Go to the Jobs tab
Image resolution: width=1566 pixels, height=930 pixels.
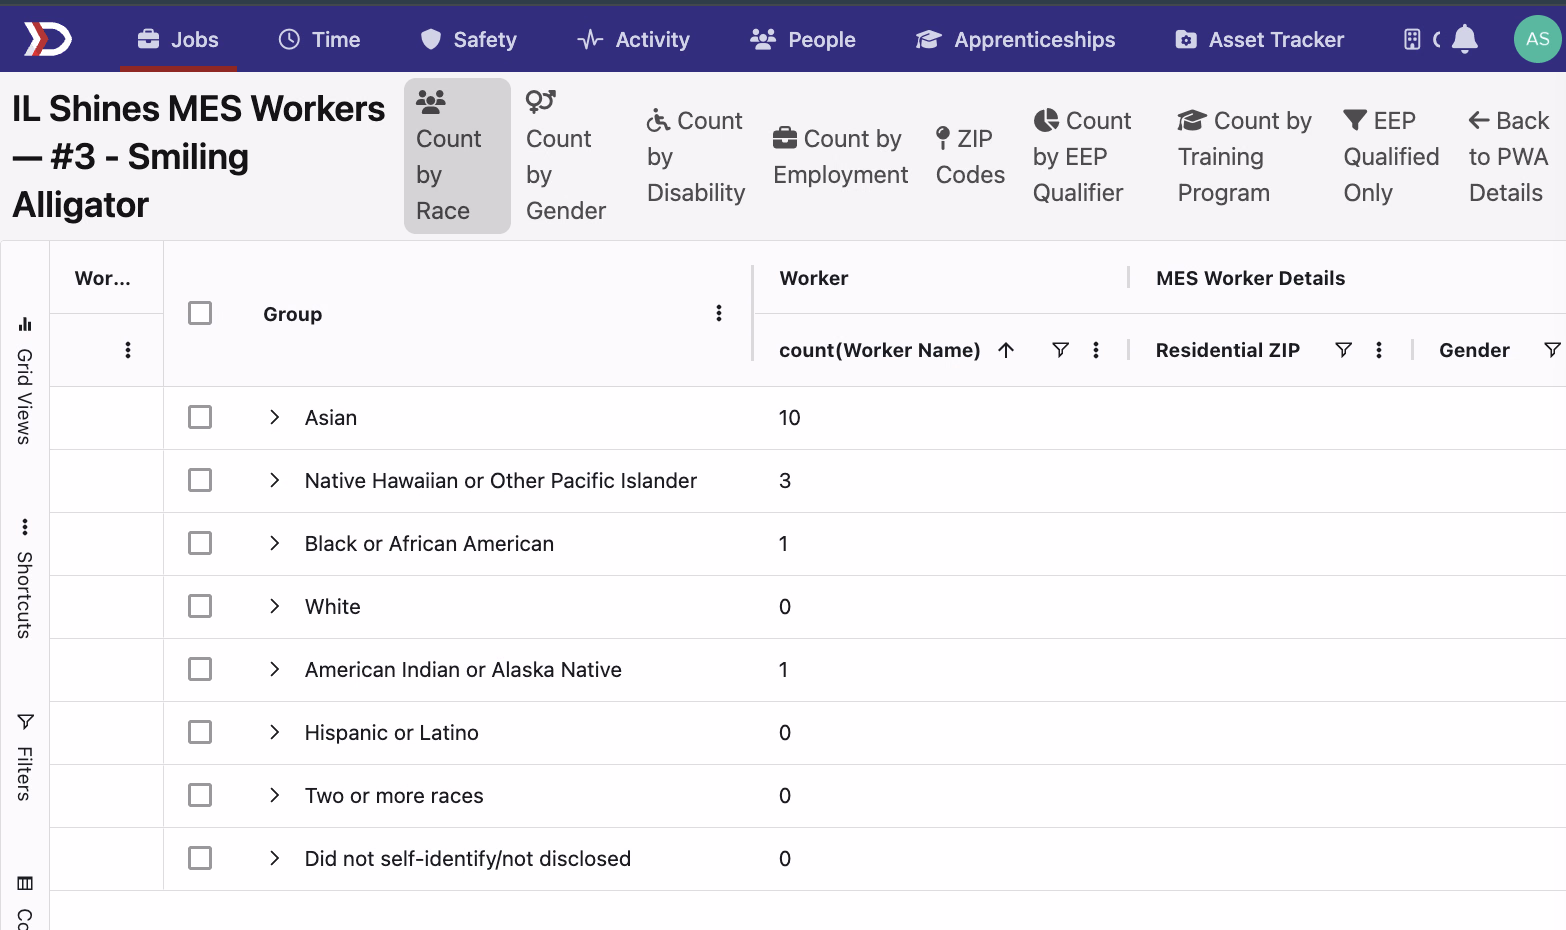[178, 39]
